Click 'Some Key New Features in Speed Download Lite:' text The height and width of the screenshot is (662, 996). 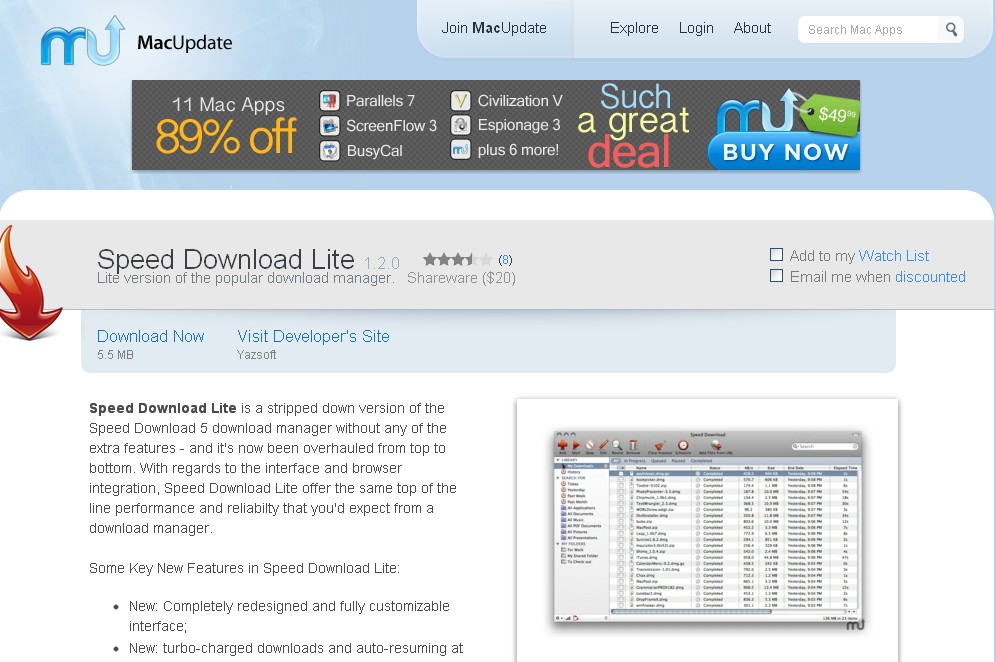(x=245, y=568)
